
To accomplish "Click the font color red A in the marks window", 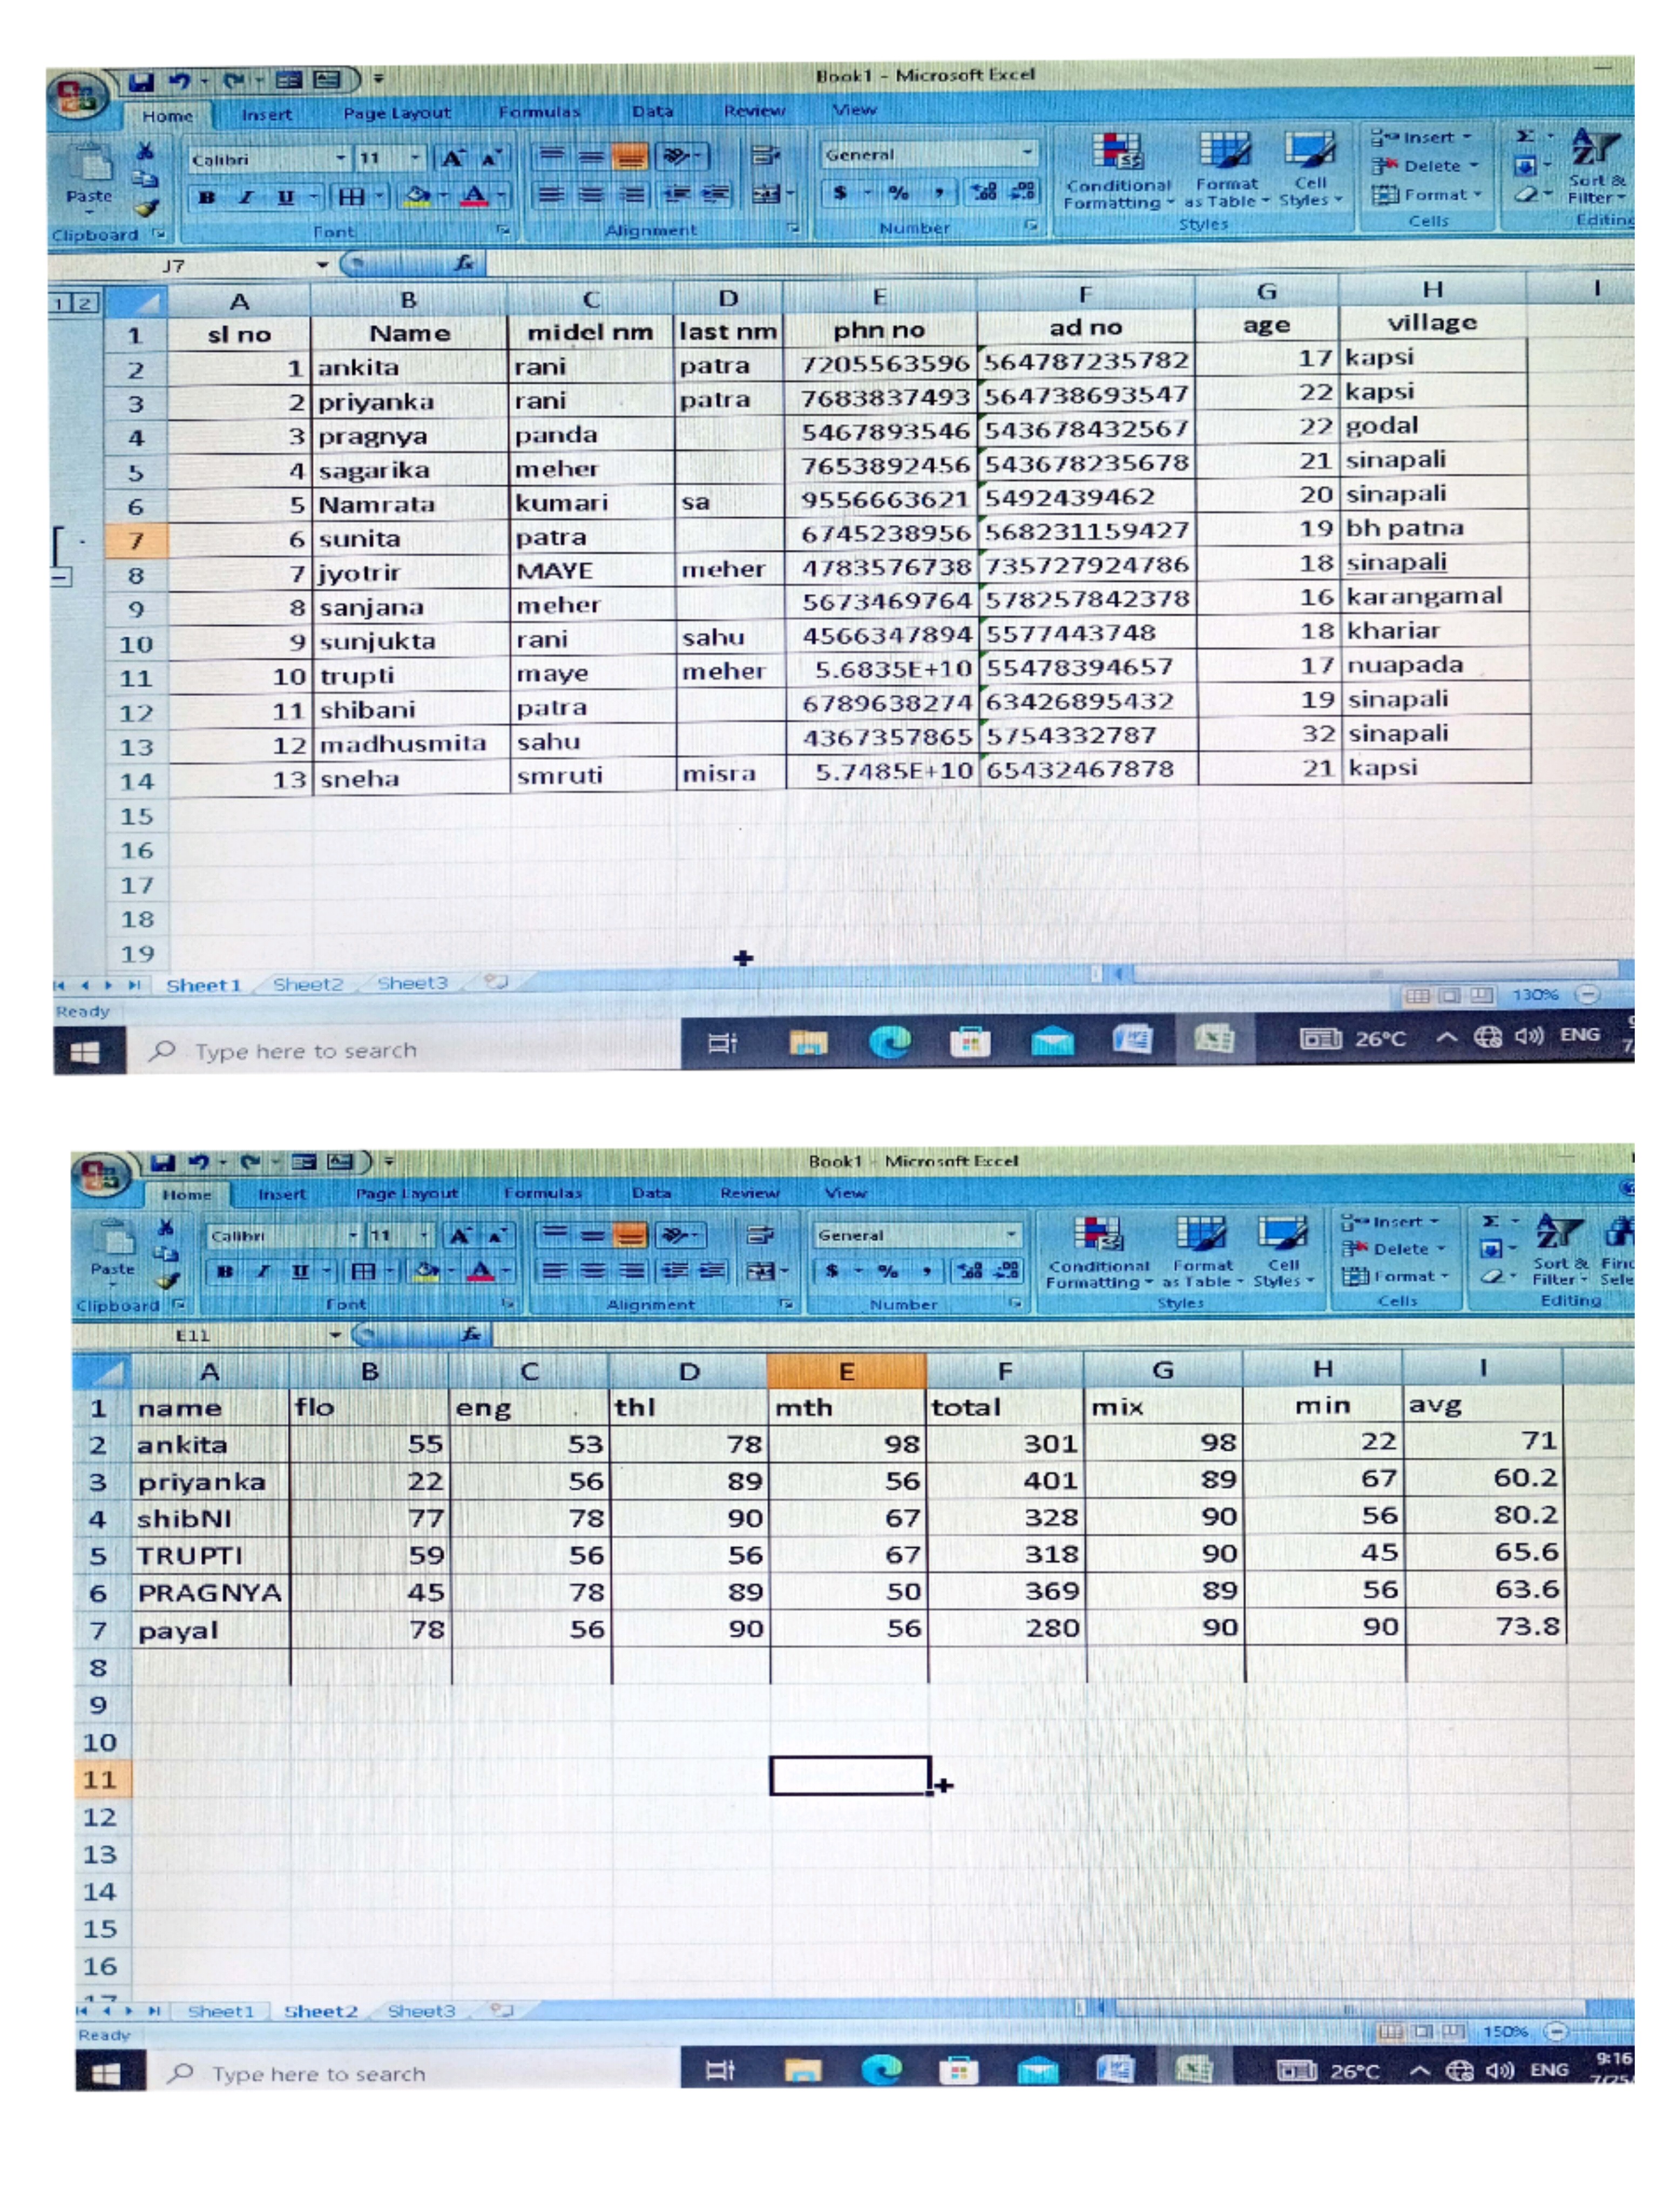I will click(x=481, y=1272).
